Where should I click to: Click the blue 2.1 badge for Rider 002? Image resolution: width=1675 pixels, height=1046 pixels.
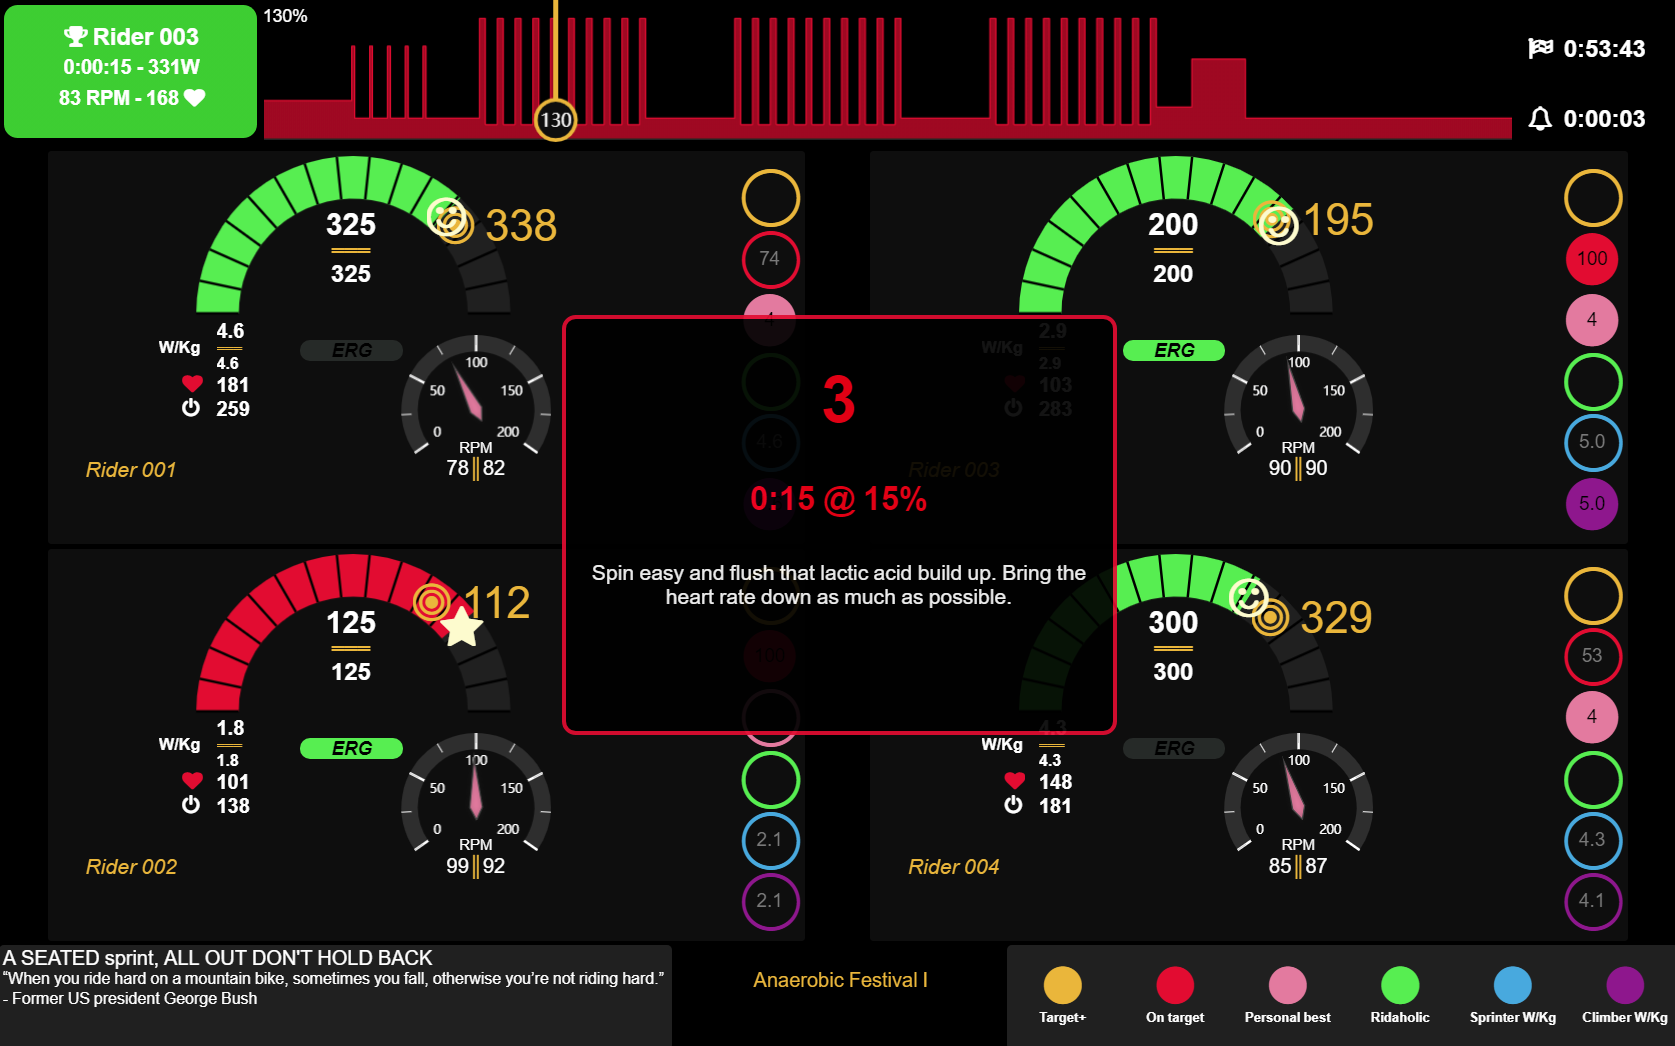click(770, 840)
